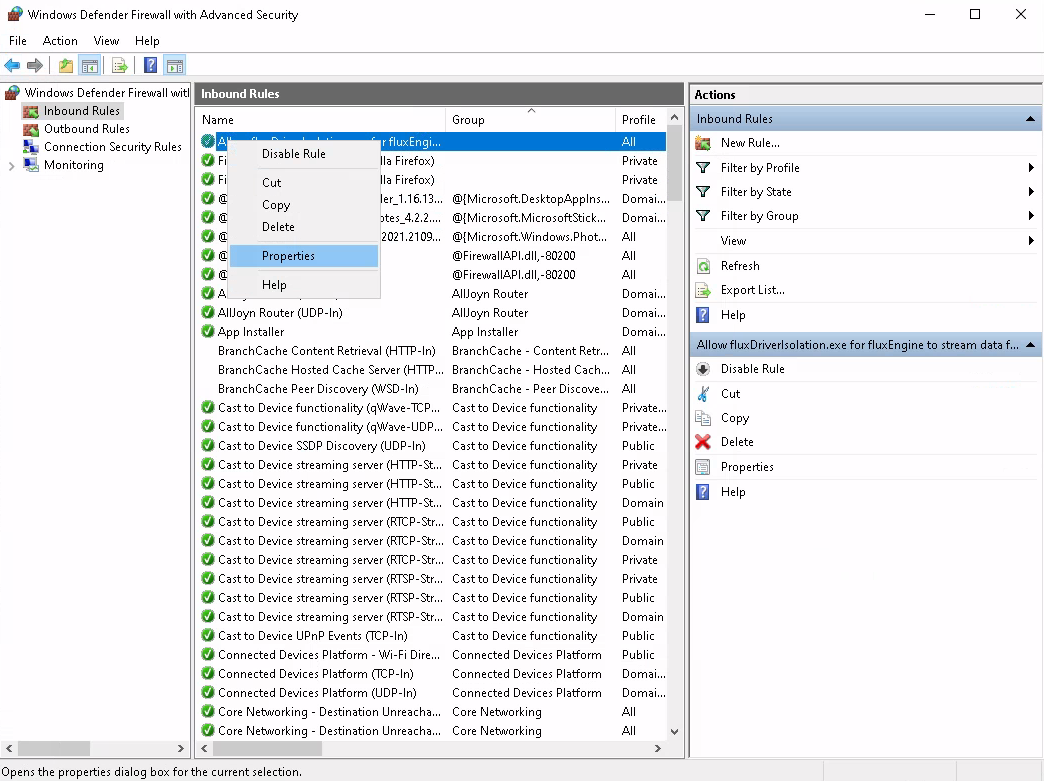Click the New Rule icon in Actions

[x=702, y=142]
